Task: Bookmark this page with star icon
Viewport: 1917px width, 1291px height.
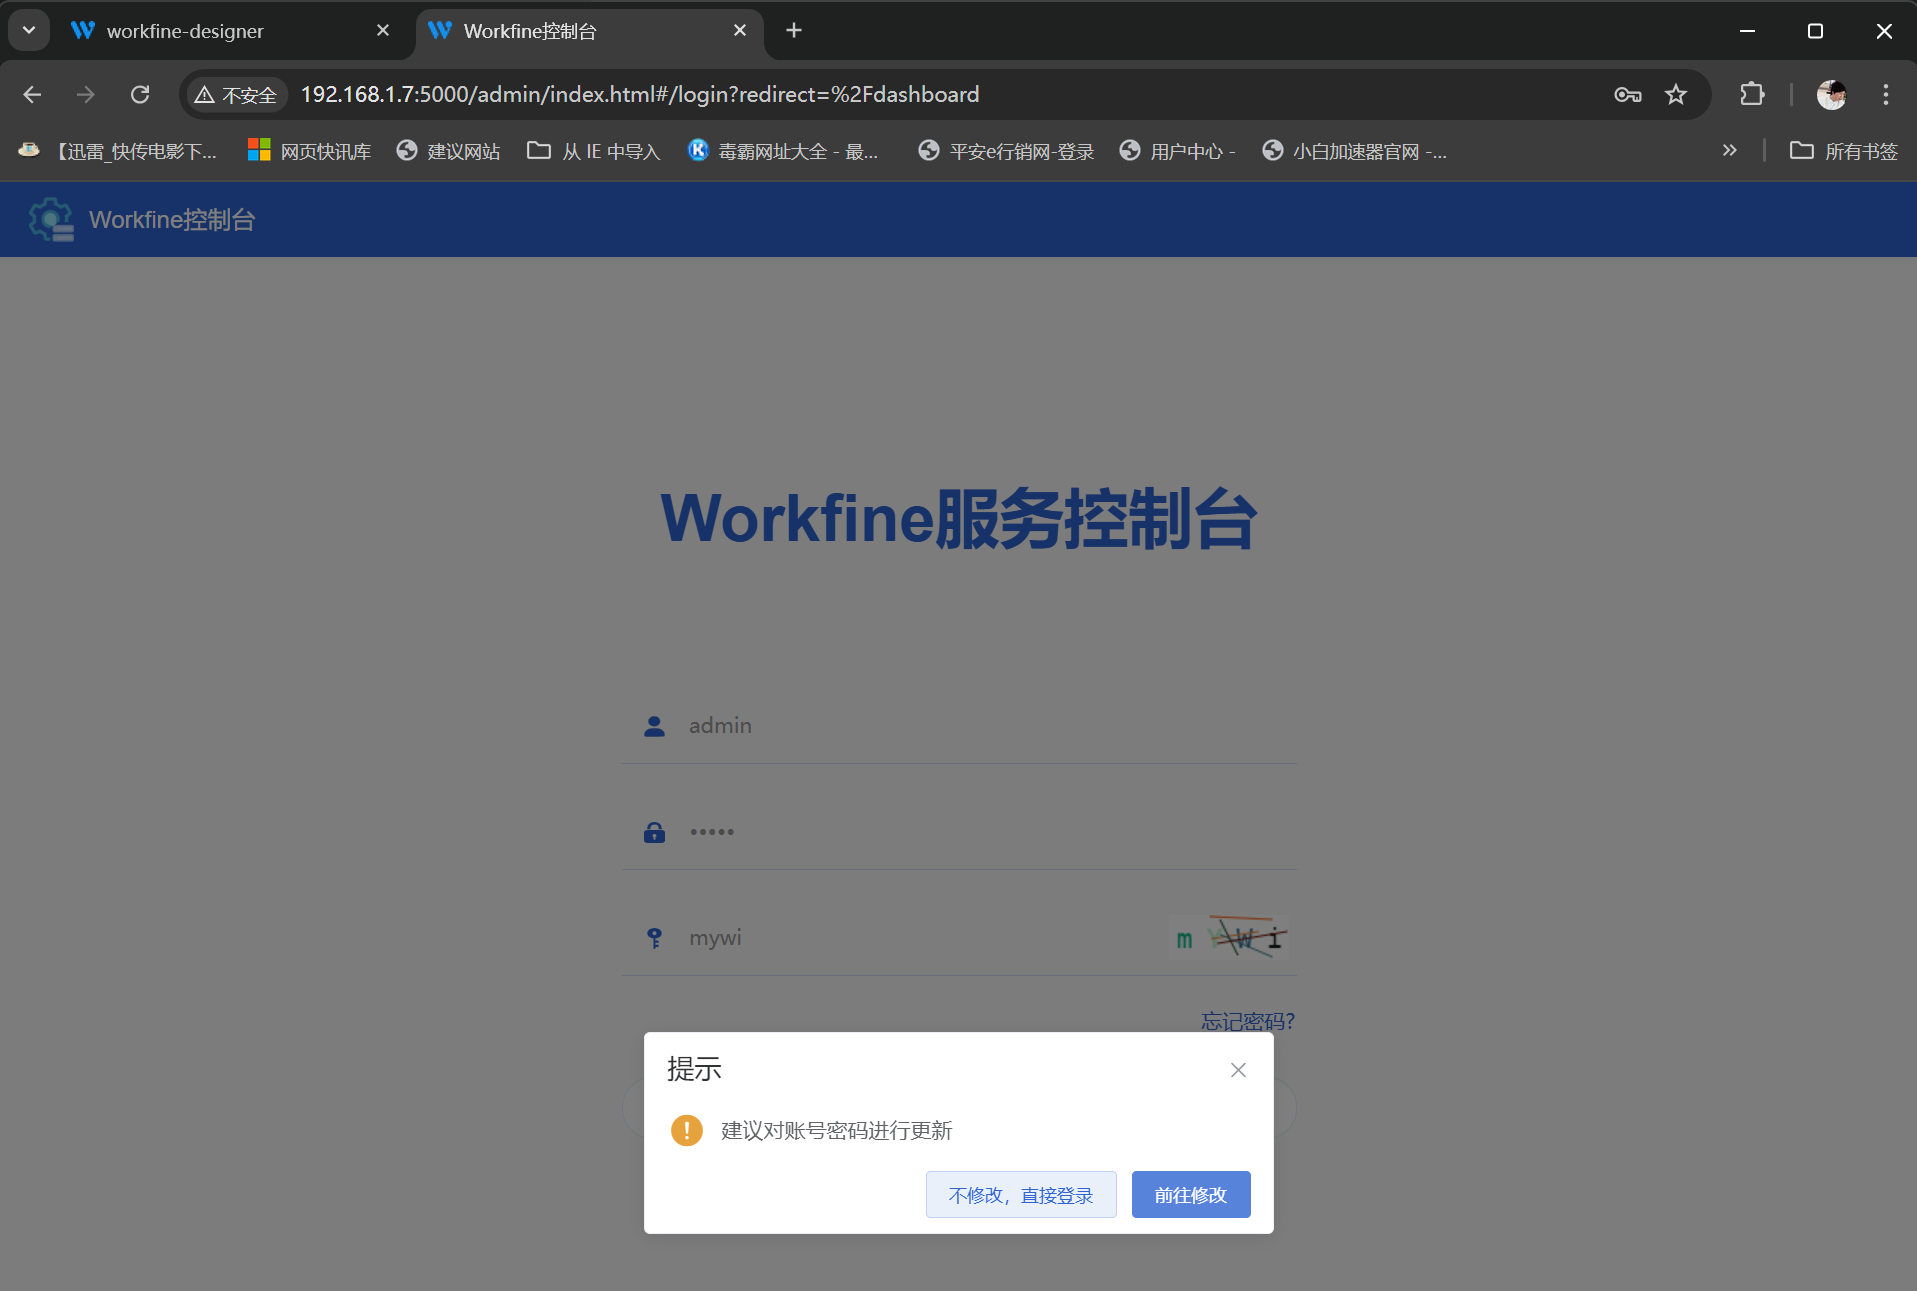Action: [1676, 94]
